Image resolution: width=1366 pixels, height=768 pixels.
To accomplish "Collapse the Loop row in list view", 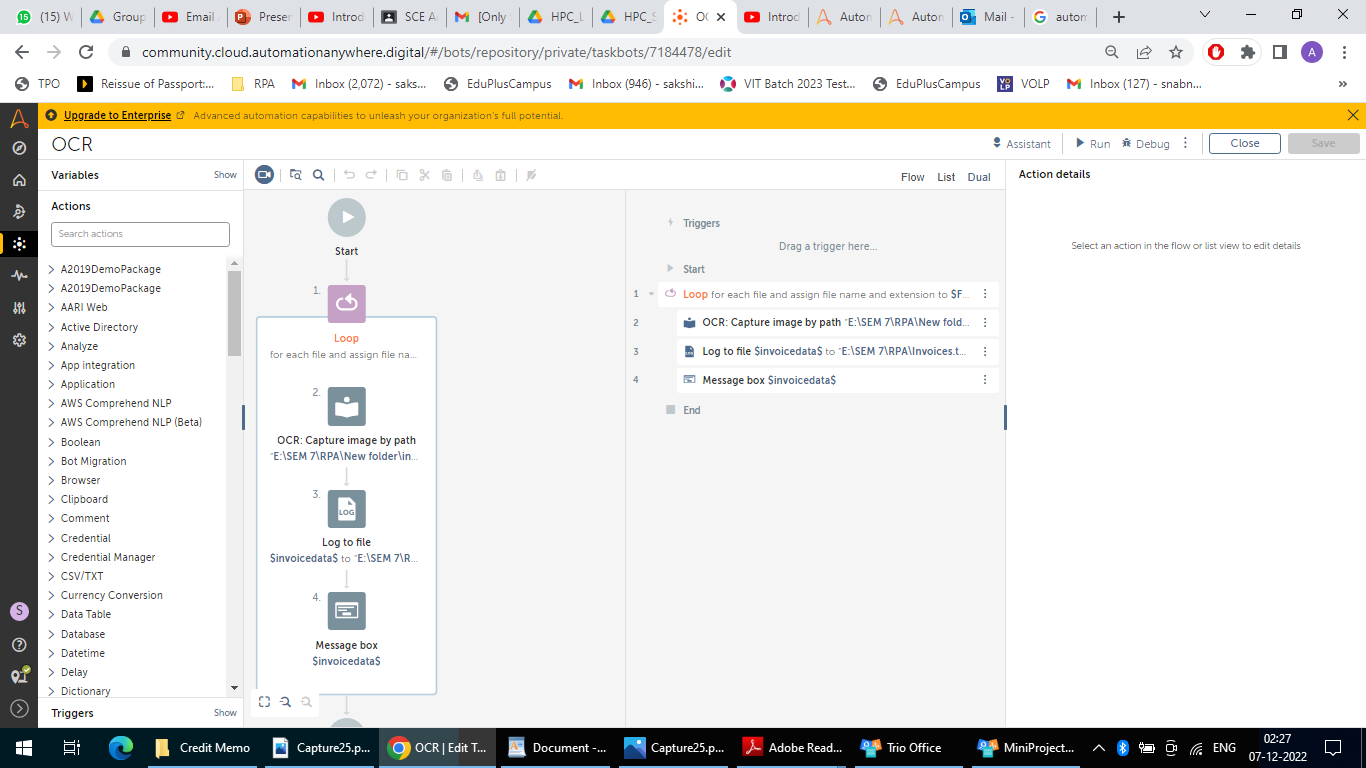I will pyautogui.click(x=652, y=294).
